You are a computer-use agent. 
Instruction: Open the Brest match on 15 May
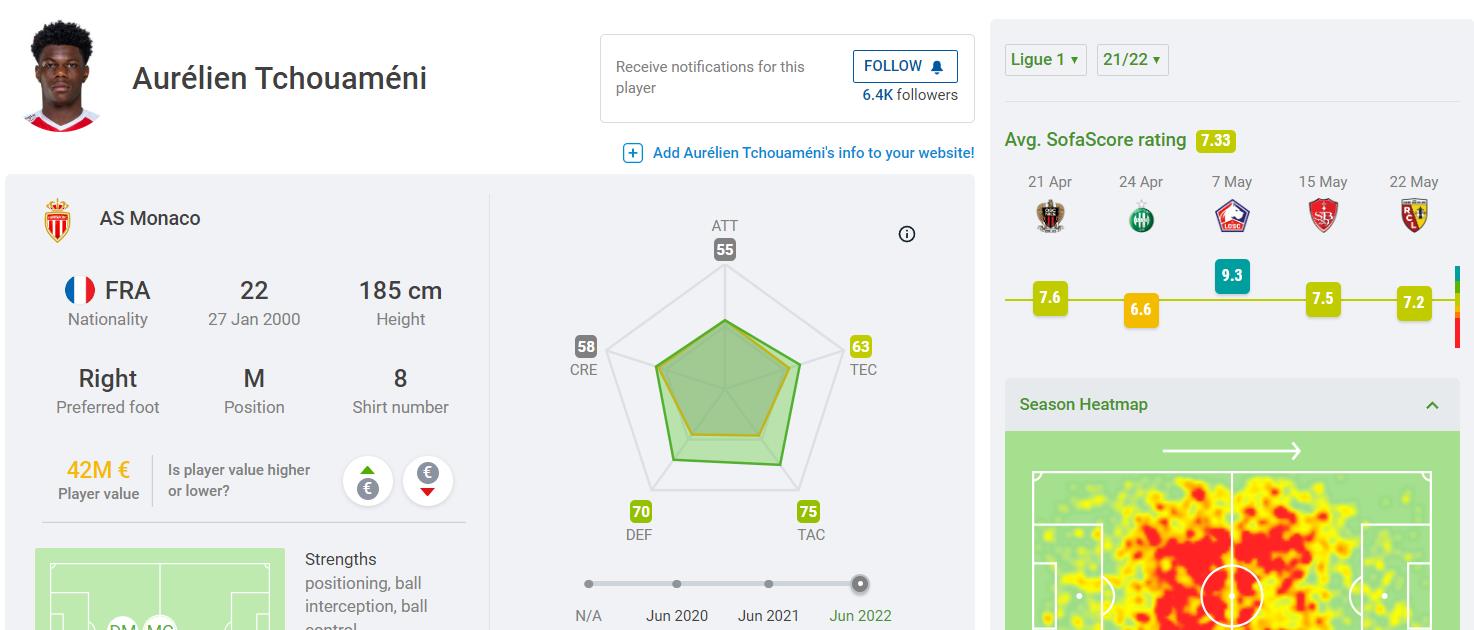[1322, 216]
